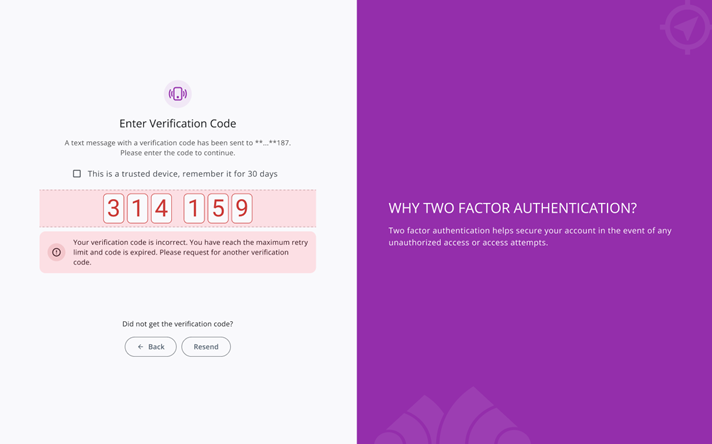
Task: Click the two factor authentication explanation paragraph
Action: (x=529, y=237)
